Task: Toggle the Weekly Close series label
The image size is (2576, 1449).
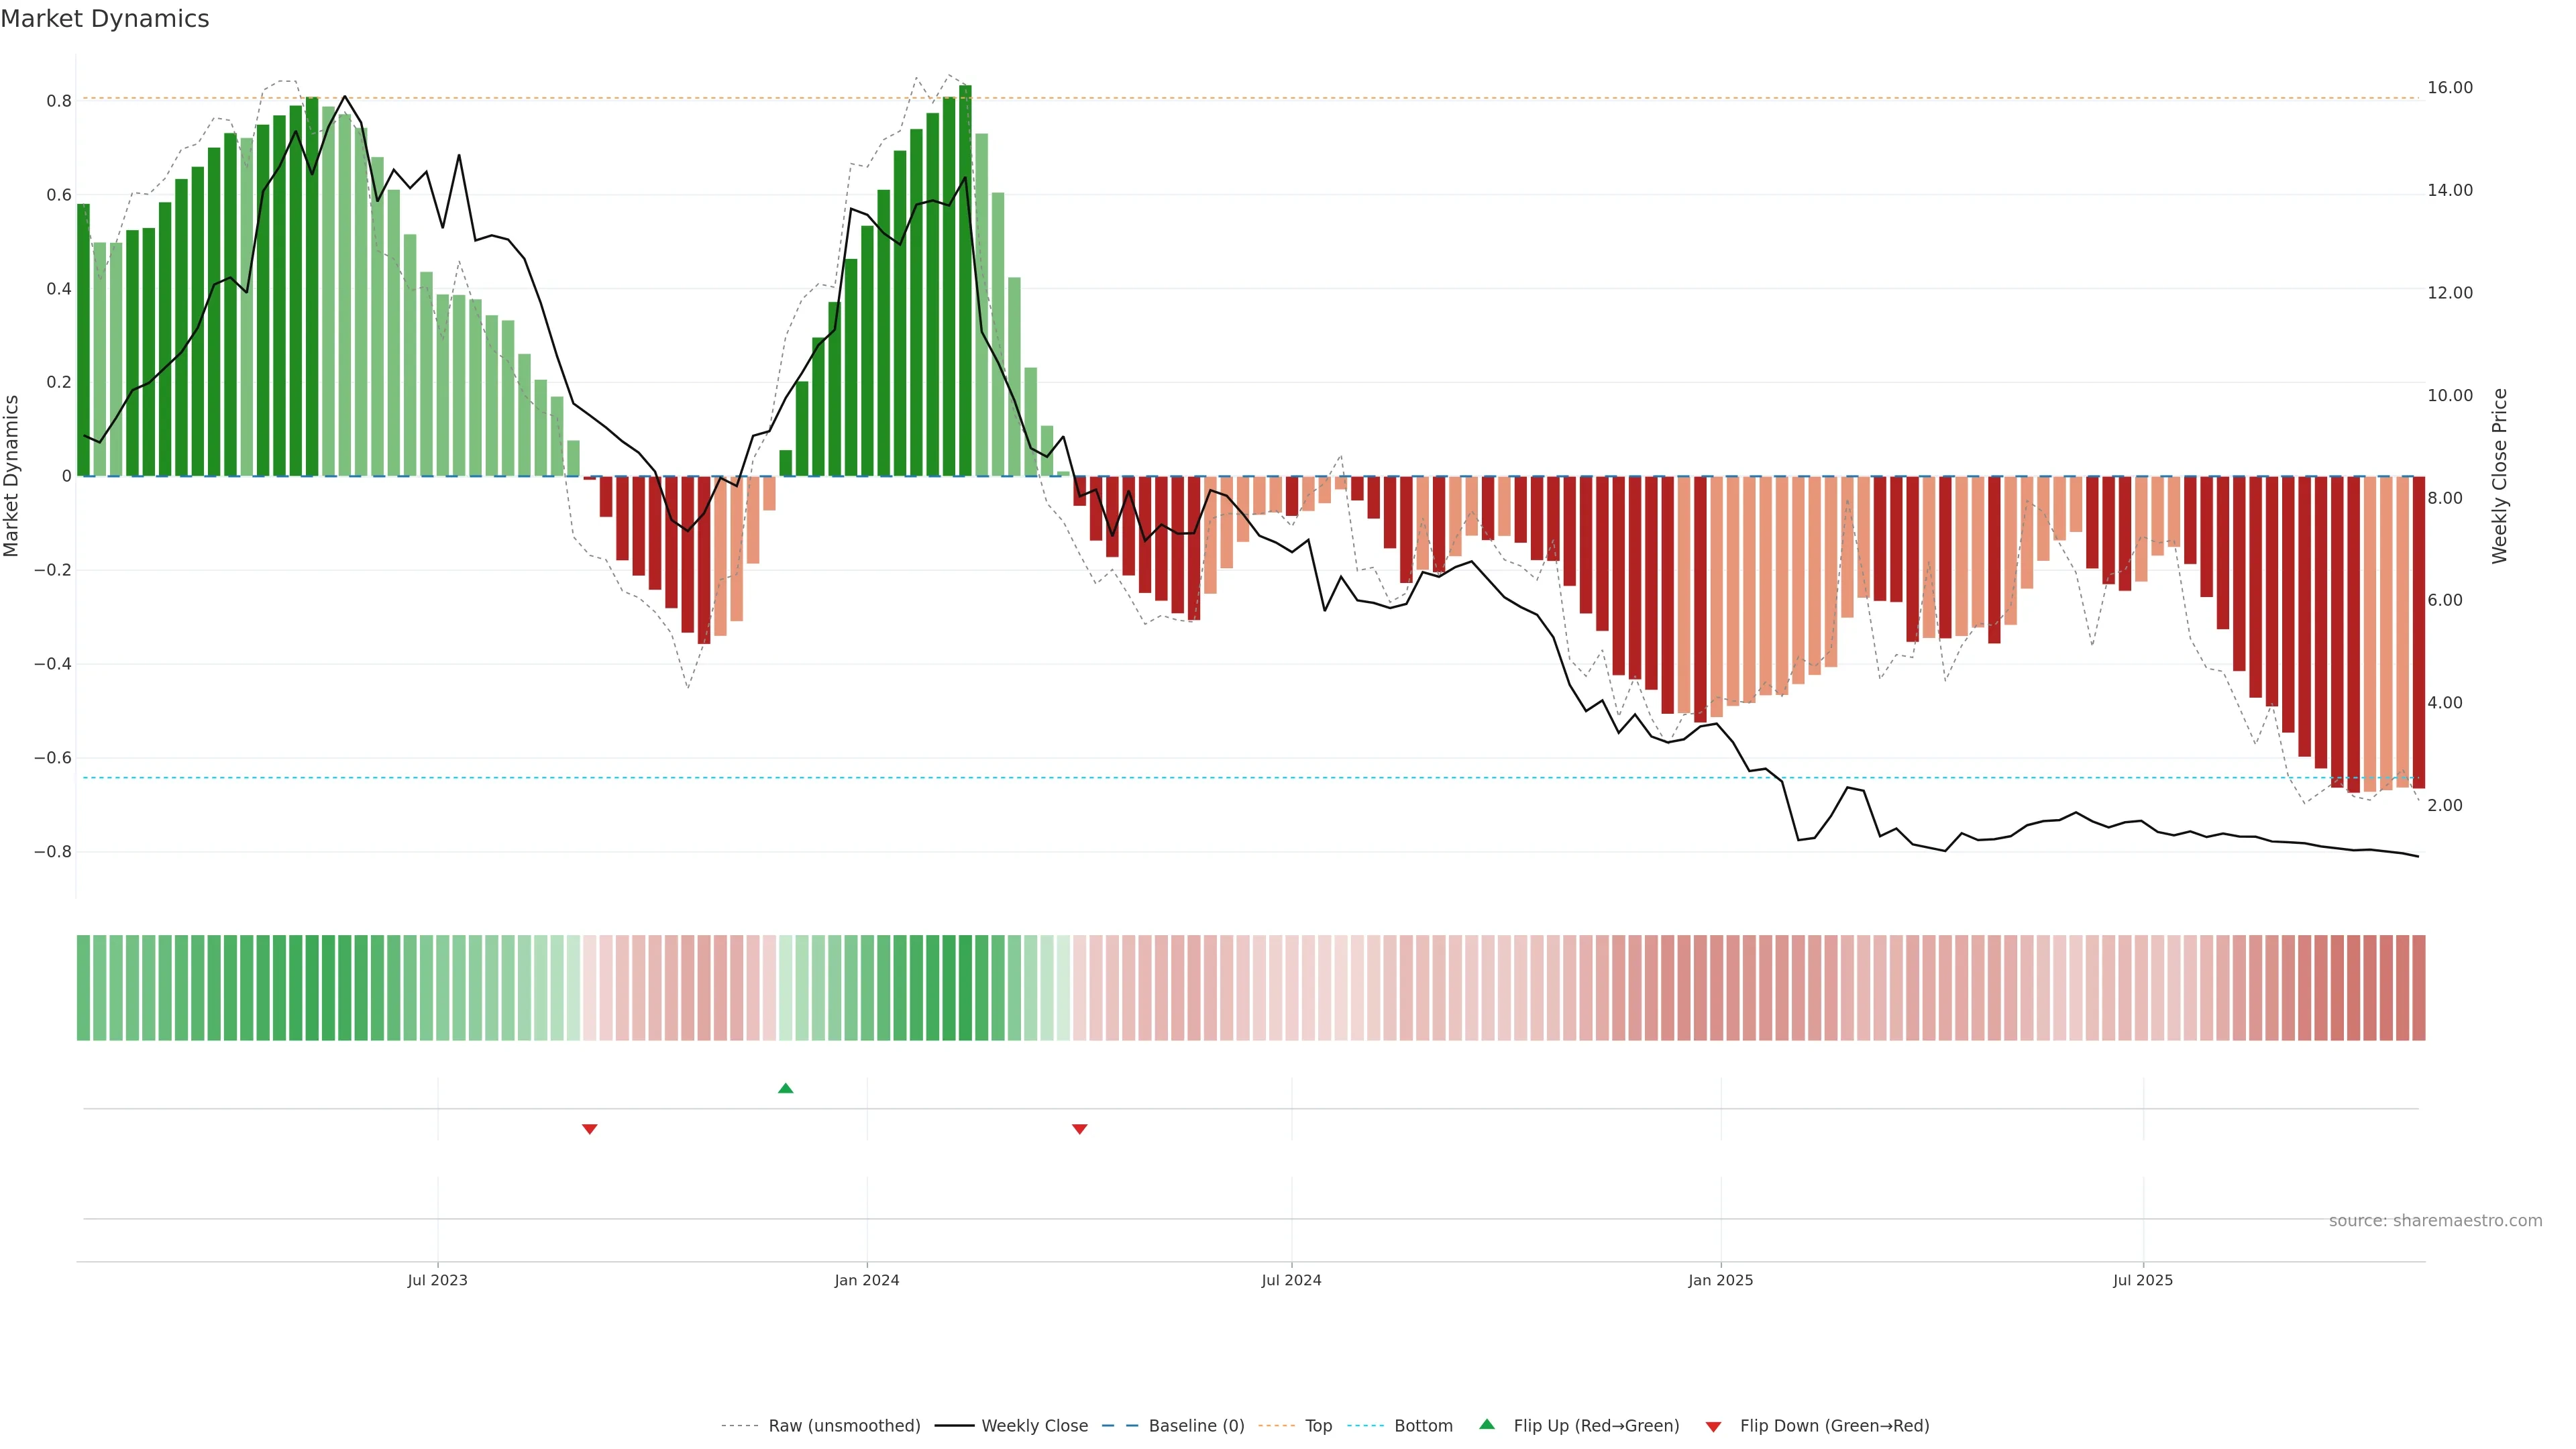Action: 1034,1426
